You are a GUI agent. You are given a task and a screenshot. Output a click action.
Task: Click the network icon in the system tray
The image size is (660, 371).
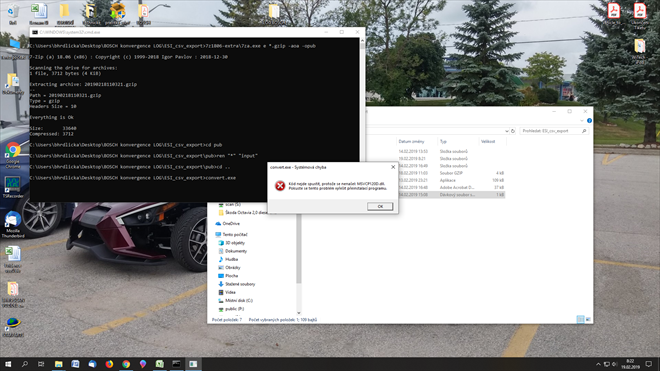pyautogui.click(x=607, y=364)
